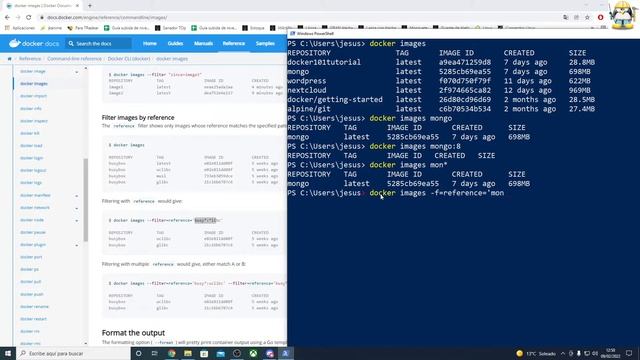Viewport: 640px width, 360px height.
Task: Open docker pull in the sidebar
Action: [31, 282]
